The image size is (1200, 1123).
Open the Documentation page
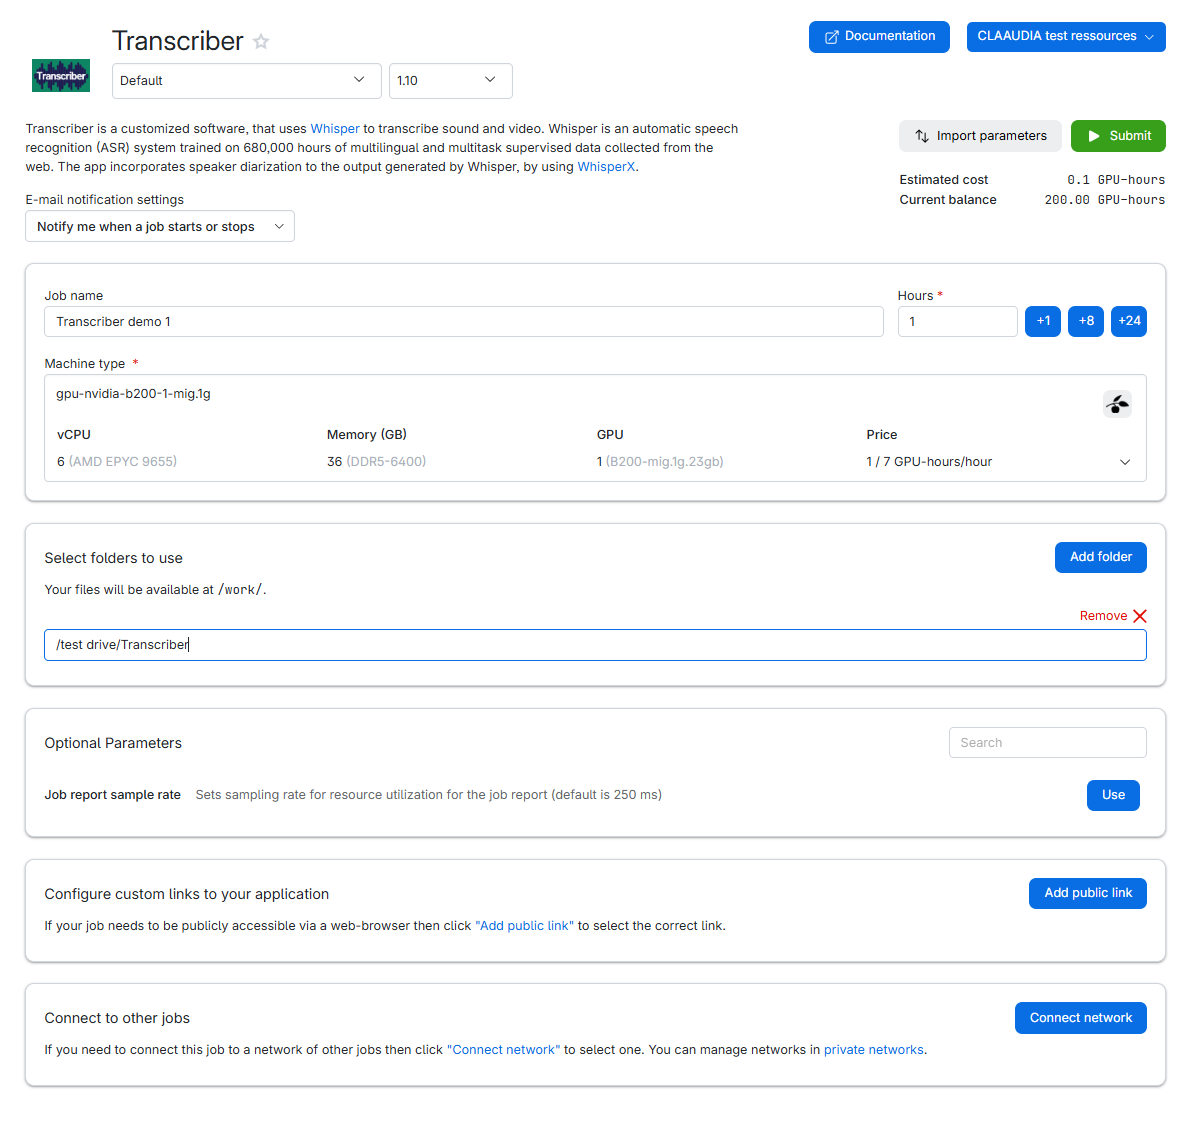(879, 36)
